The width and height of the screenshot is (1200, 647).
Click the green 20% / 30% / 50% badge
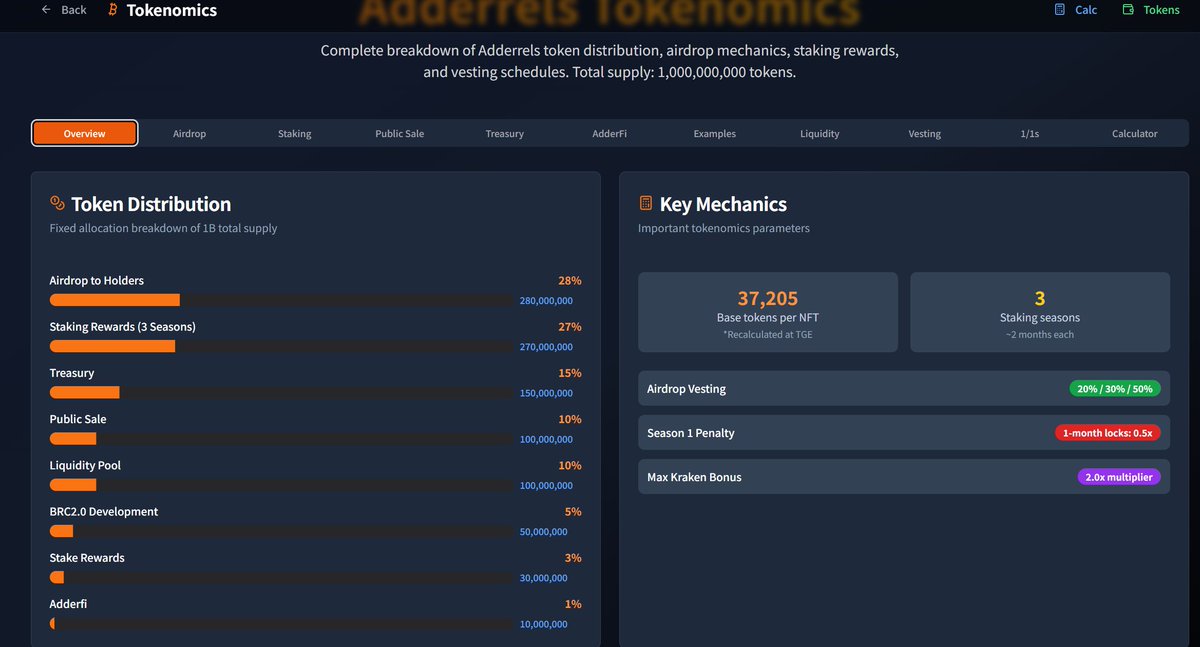tap(1115, 388)
